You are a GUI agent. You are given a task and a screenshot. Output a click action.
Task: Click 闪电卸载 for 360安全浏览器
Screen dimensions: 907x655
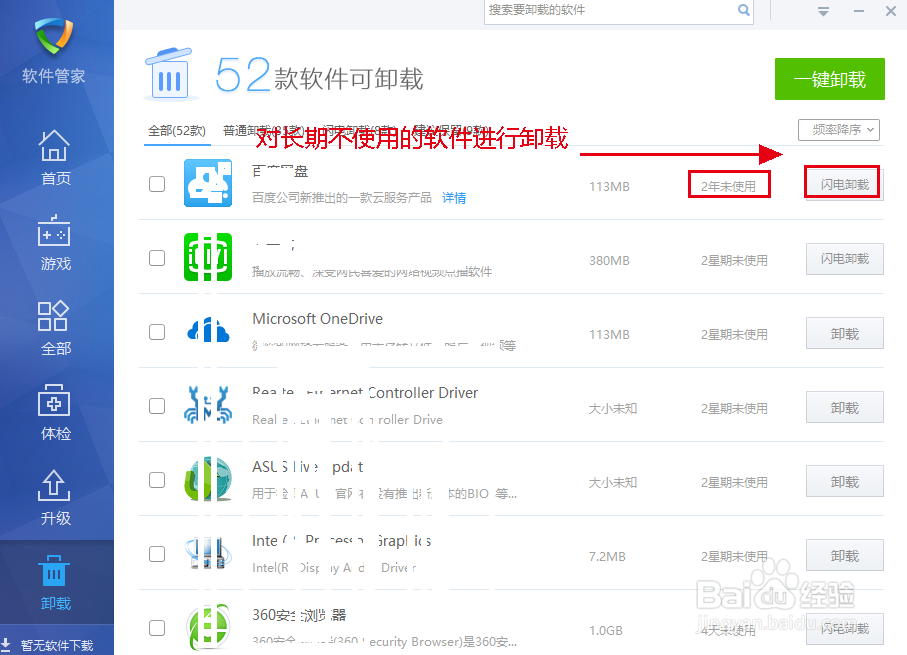[x=845, y=629]
